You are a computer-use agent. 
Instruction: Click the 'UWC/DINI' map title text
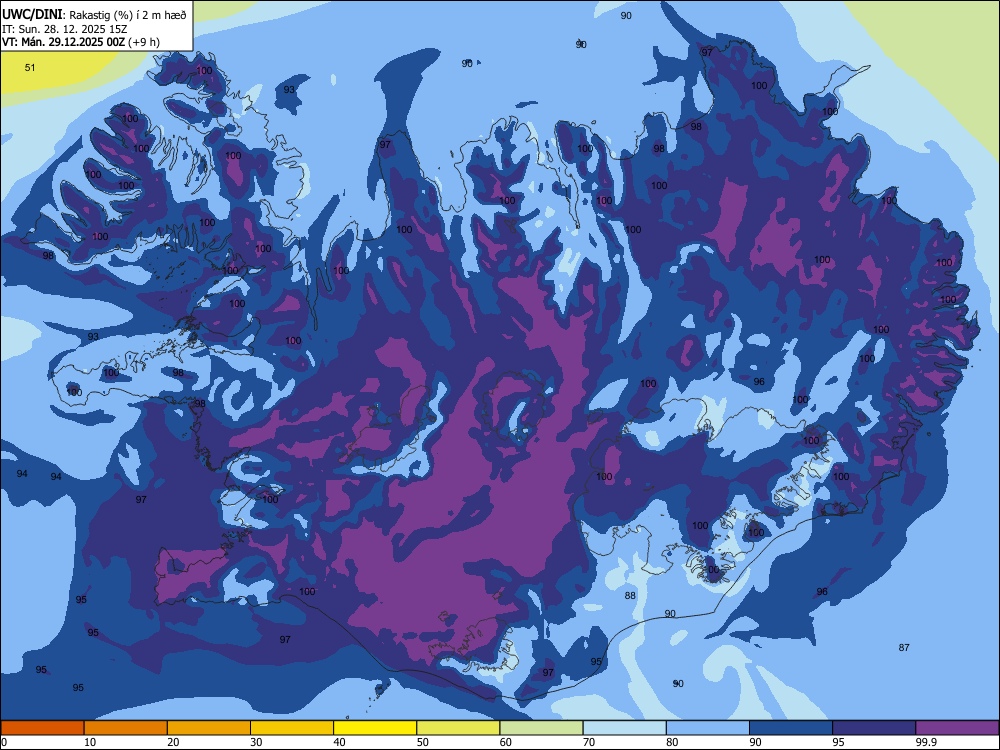click(x=32, y=14)
